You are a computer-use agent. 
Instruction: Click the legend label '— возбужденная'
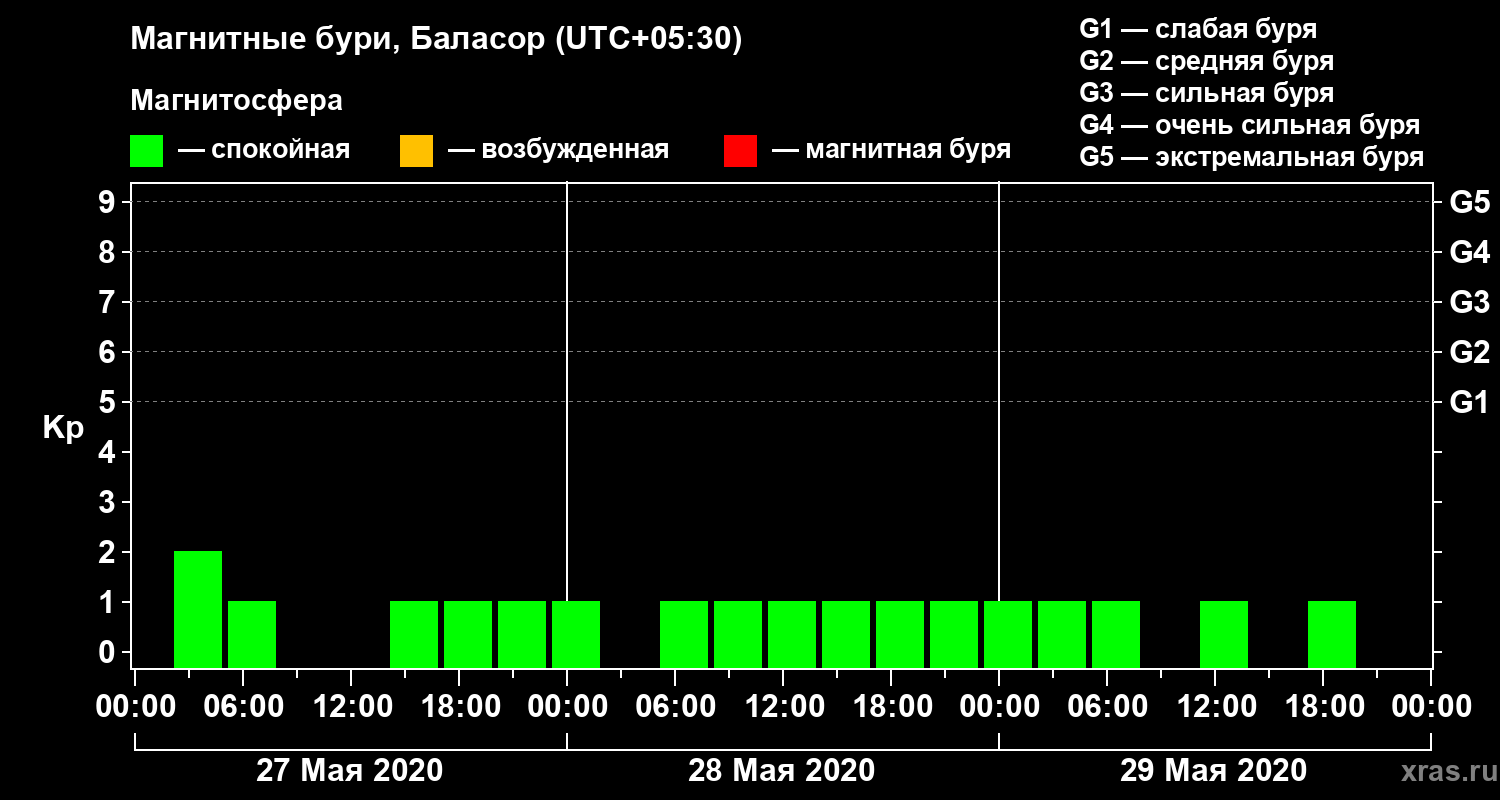558,150
